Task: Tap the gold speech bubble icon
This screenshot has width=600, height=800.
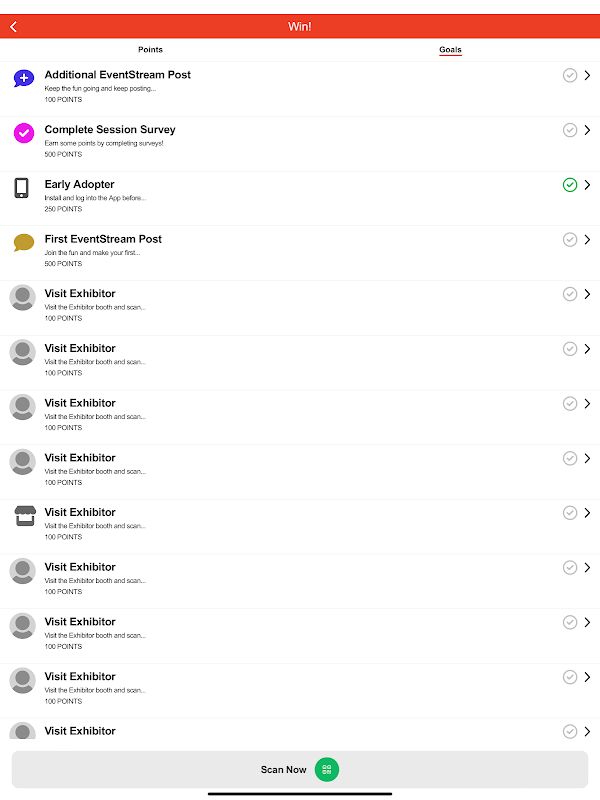Action: tap(23, 242)
